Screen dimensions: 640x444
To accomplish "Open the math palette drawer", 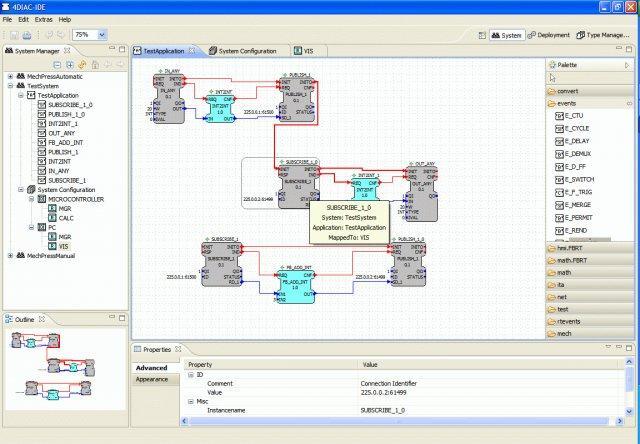I will (x=589, y=273).
